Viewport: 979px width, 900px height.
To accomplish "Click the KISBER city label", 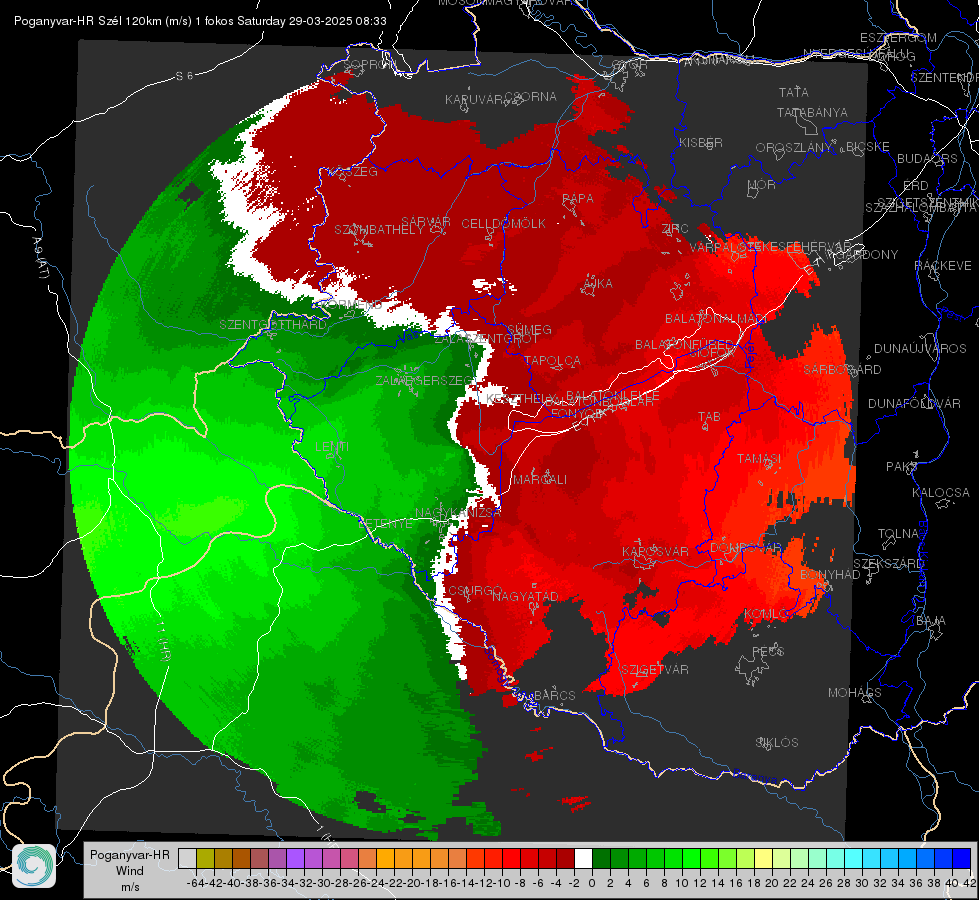I will click(701, 142).
